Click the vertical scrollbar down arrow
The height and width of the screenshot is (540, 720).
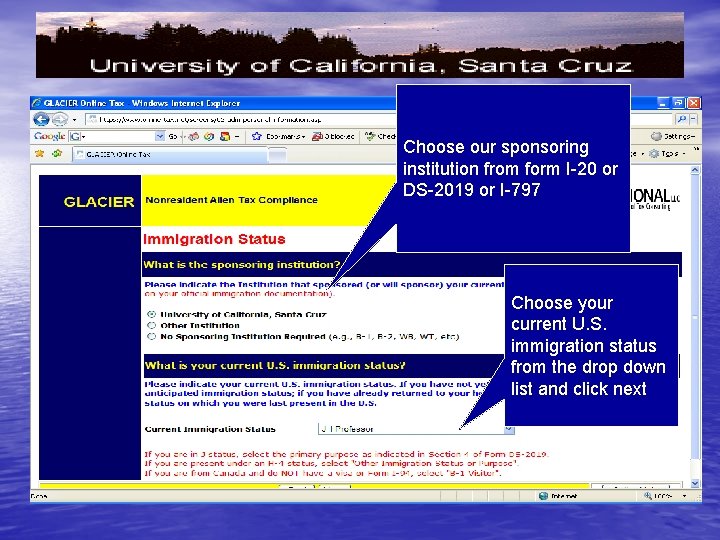tap(695, 483)
